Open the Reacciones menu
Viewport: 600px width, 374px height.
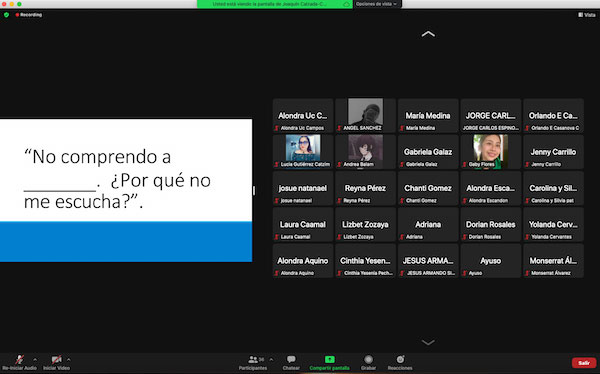[400, 363]
